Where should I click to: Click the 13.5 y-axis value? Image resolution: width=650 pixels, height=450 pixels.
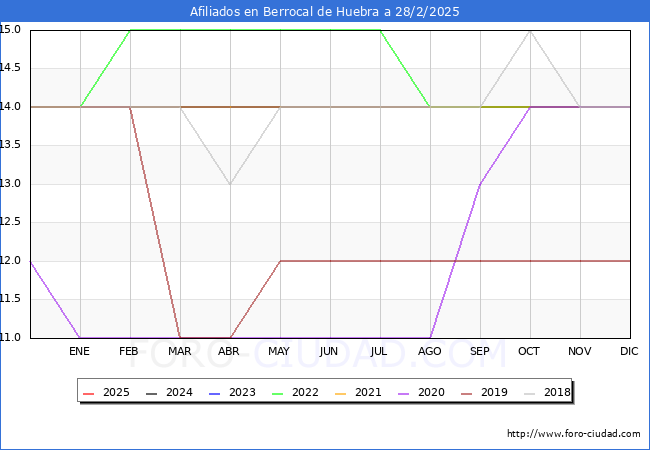point(10,145)
